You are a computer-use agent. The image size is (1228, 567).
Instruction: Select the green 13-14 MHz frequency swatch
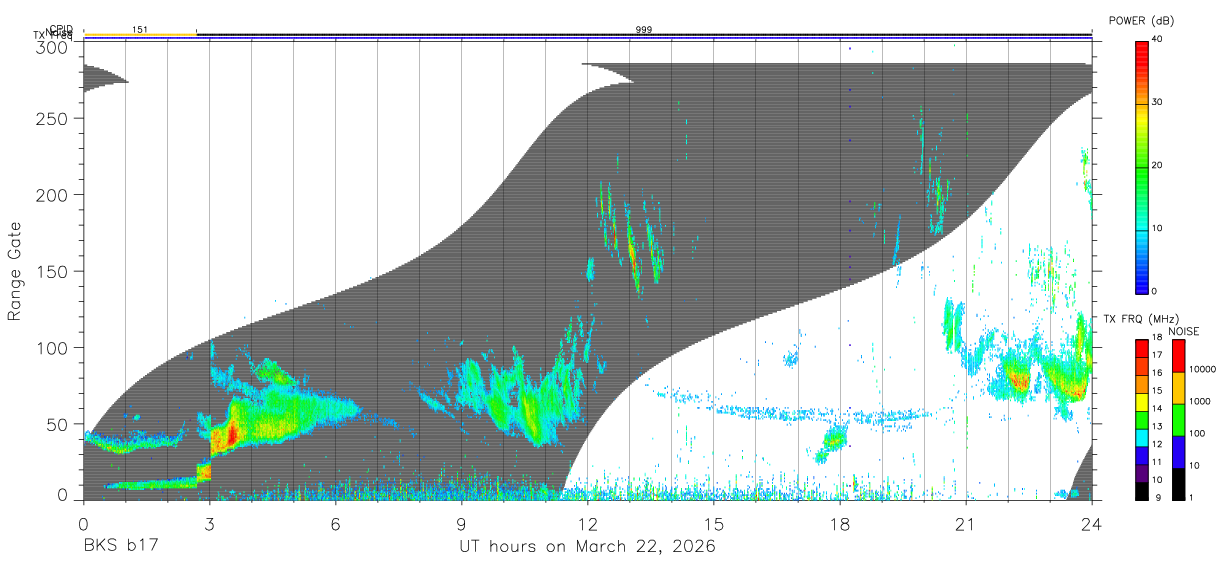[1141, 419]
